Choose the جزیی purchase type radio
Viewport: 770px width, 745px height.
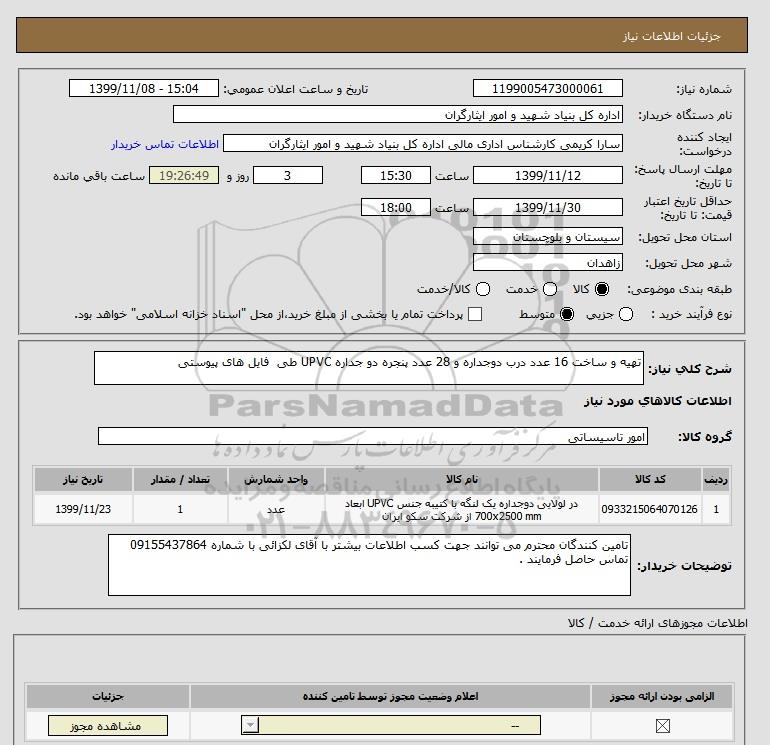626,314
